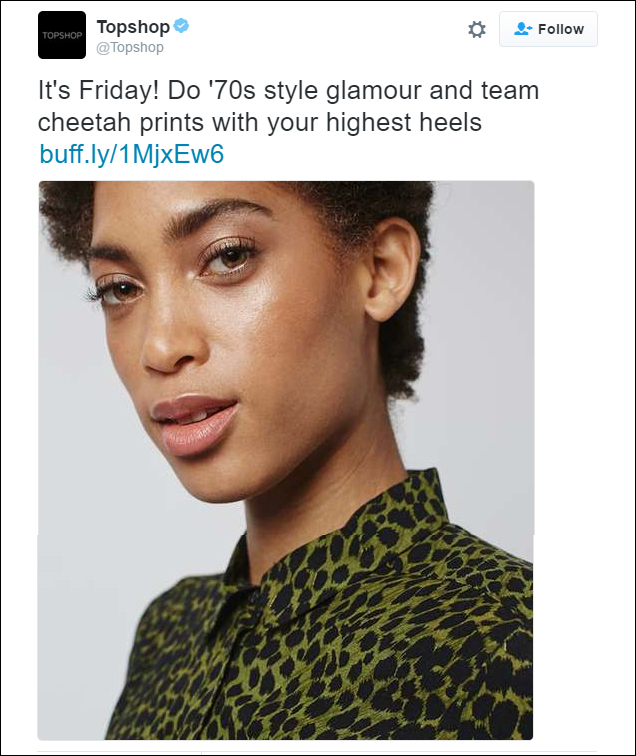
Task: Click the word Follow on the button
Action: 561,29
